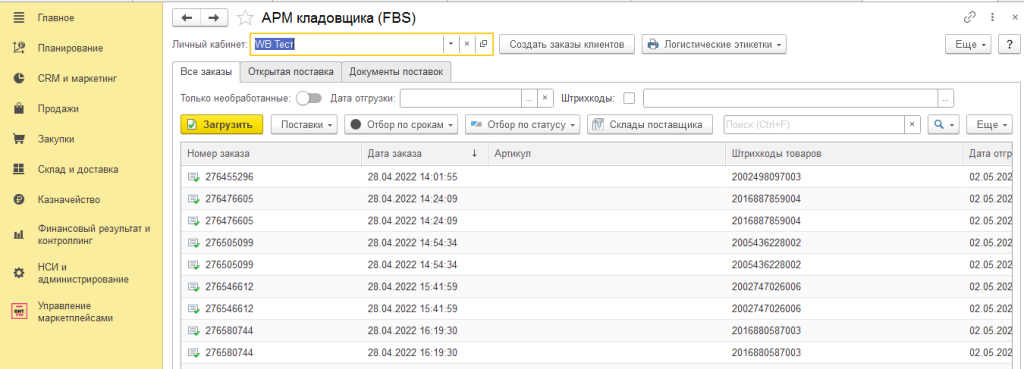Open Логистические этикетки print dropdown

coord(714,44)
